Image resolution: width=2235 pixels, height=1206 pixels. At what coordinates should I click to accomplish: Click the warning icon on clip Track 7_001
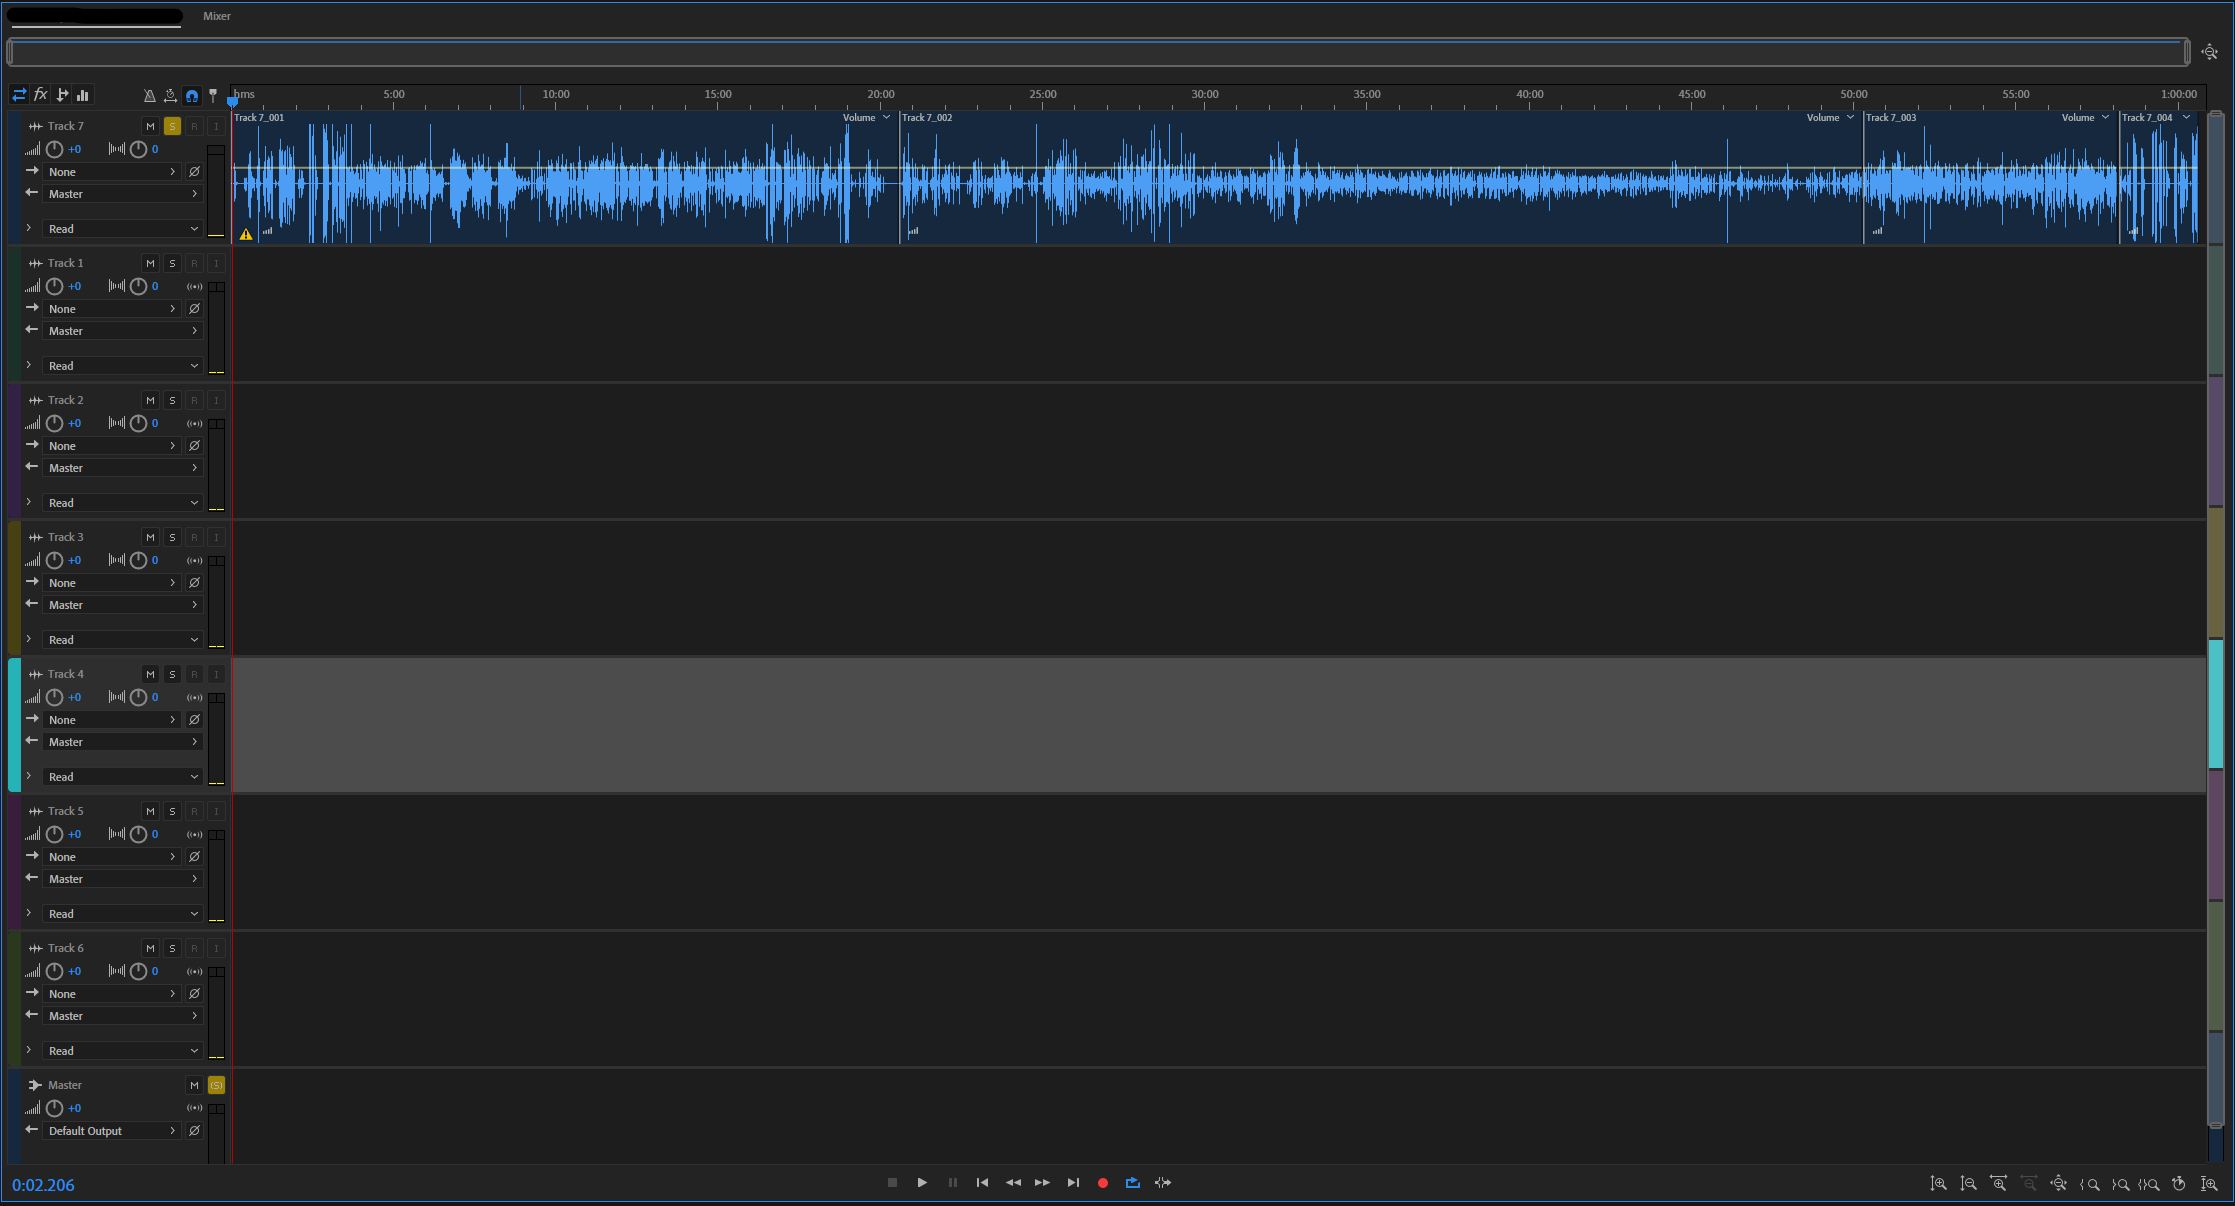[x=246, y=235]
